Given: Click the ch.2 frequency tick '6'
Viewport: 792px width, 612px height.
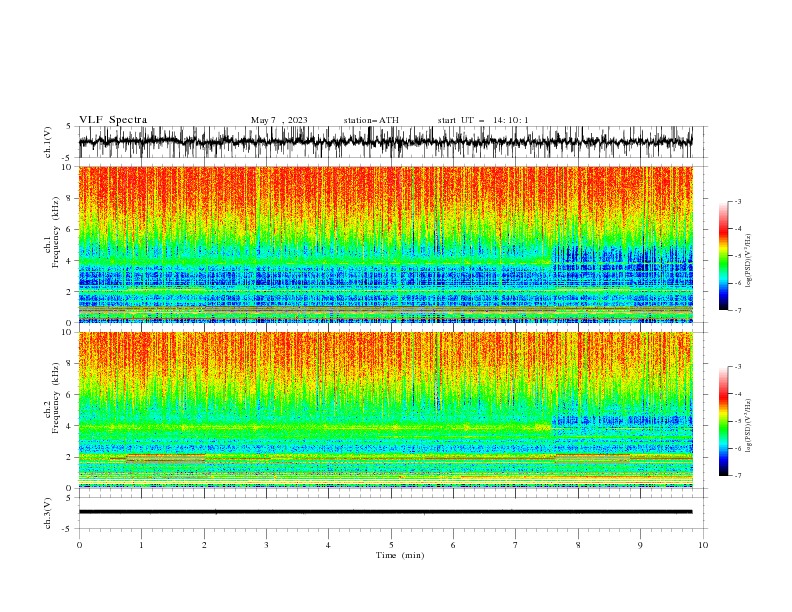Looking at the screenshot, I should click(70, 395).
